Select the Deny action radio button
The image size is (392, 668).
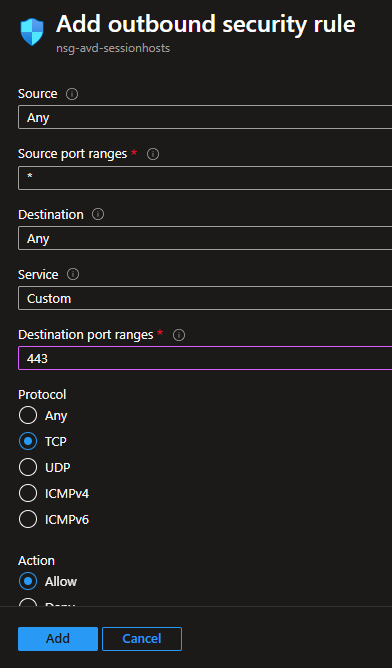(28, 602)
